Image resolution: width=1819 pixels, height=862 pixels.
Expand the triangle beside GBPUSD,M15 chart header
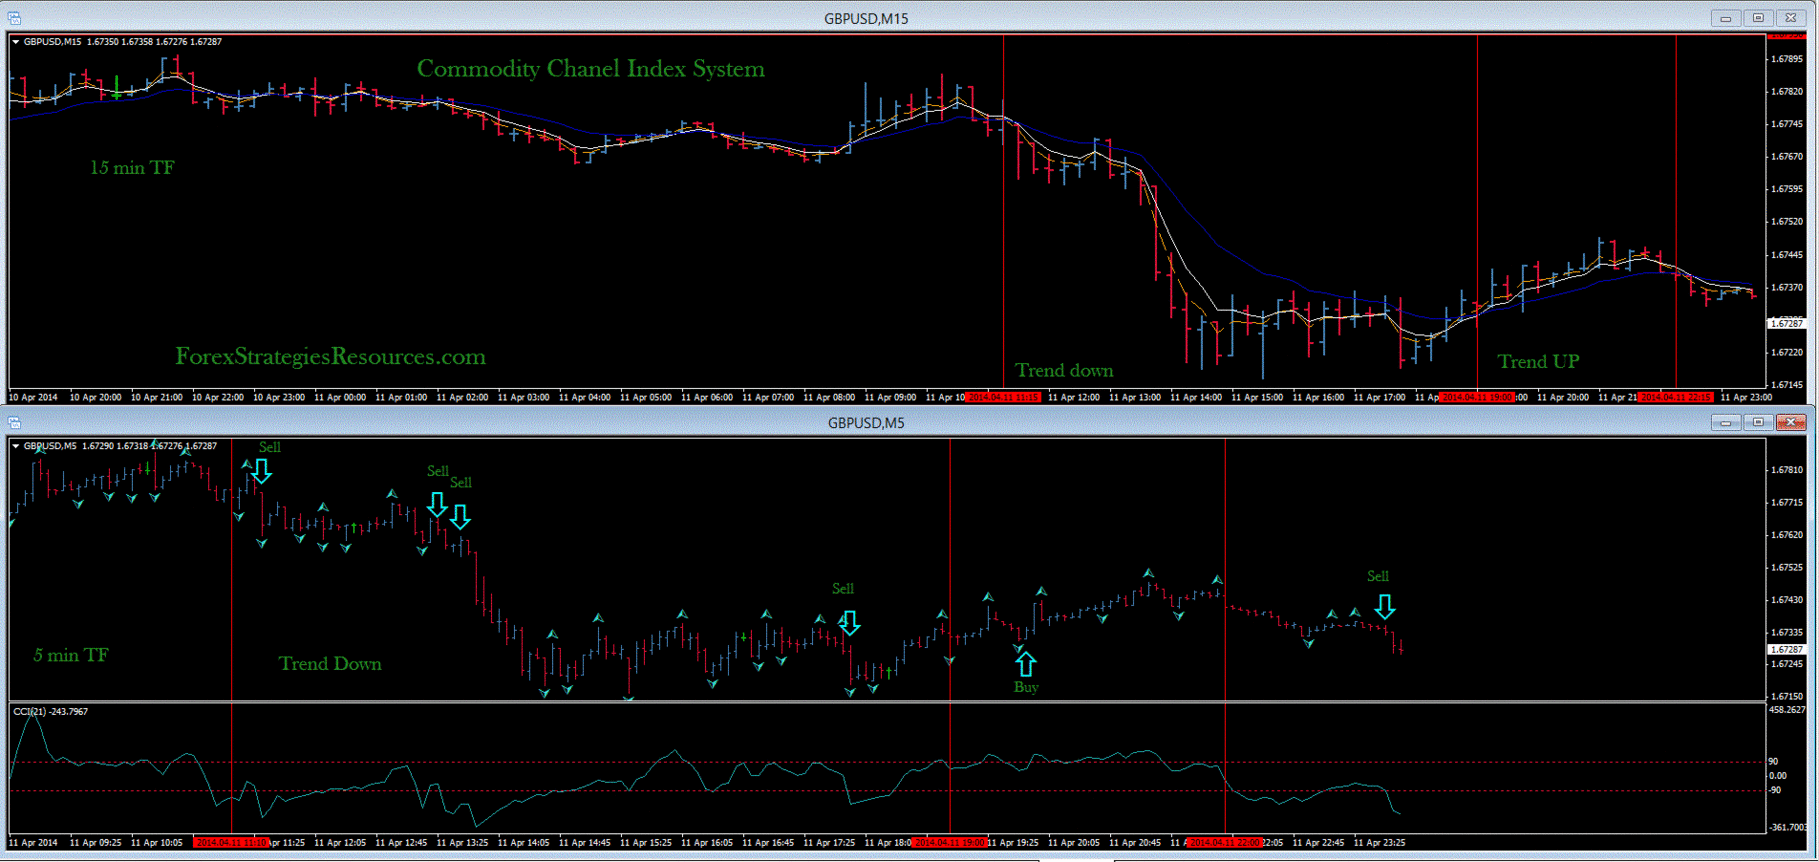pyautogui.click(x=16, y=42)
